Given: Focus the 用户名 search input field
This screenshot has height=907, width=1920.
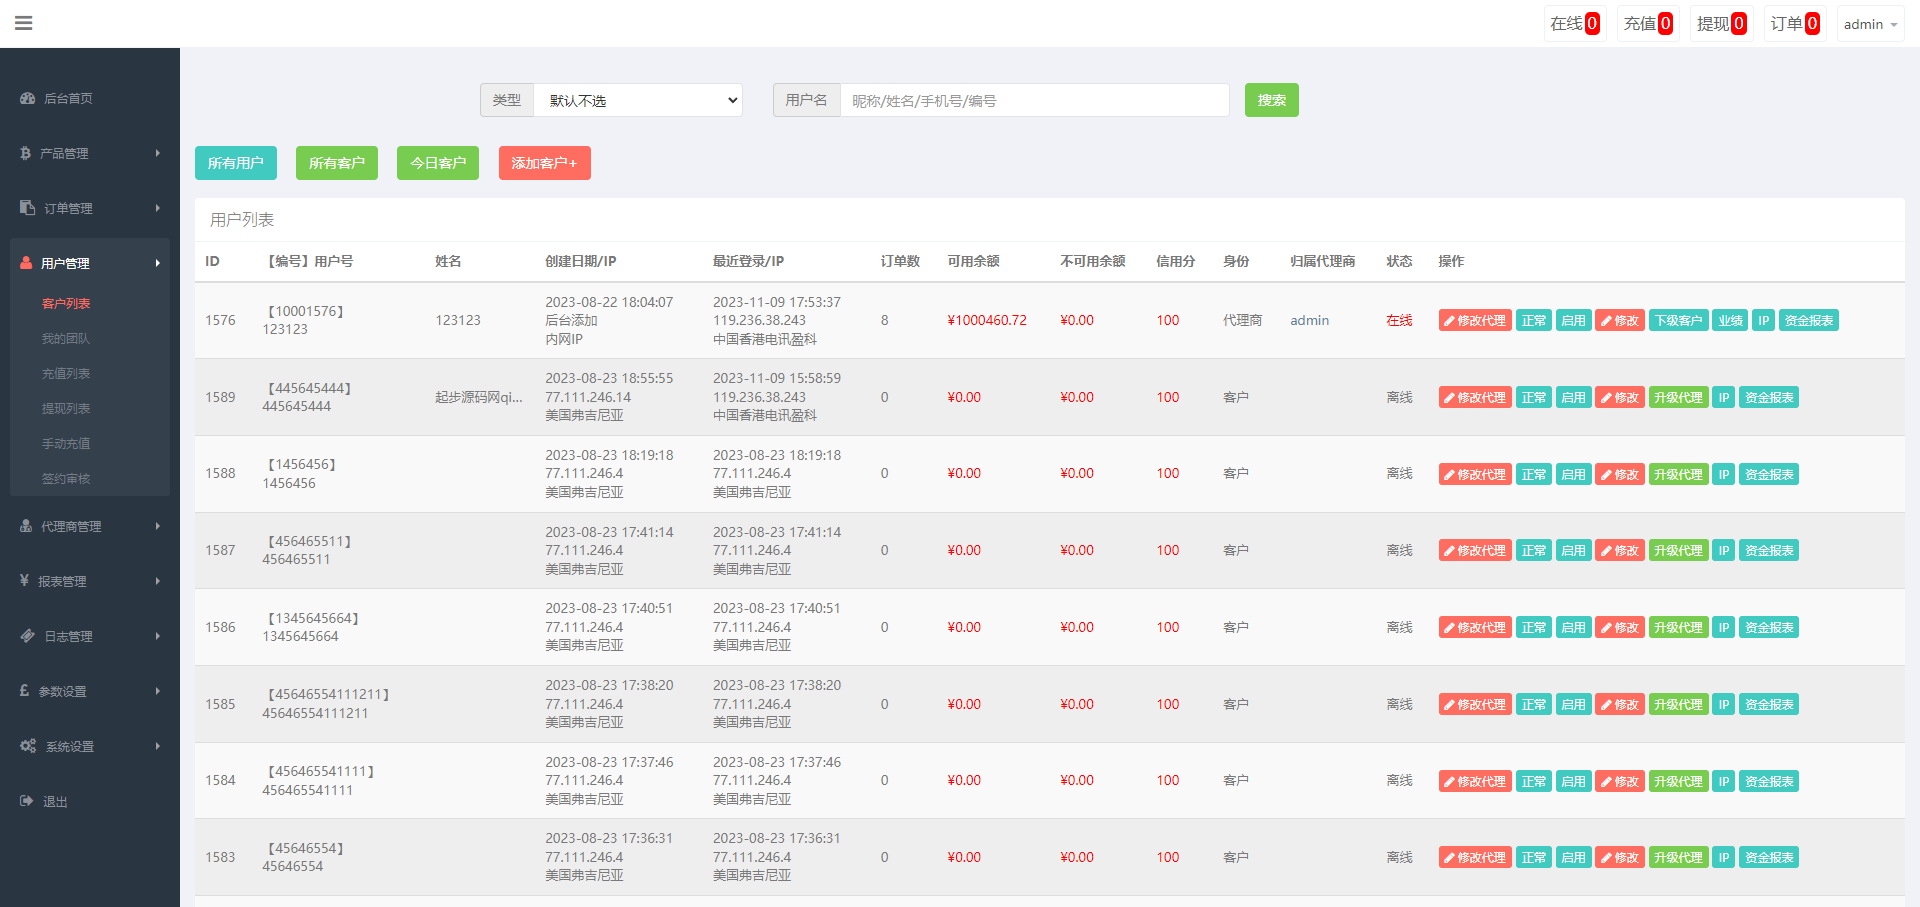Looking at the screenshot, I should (1034, 100).
